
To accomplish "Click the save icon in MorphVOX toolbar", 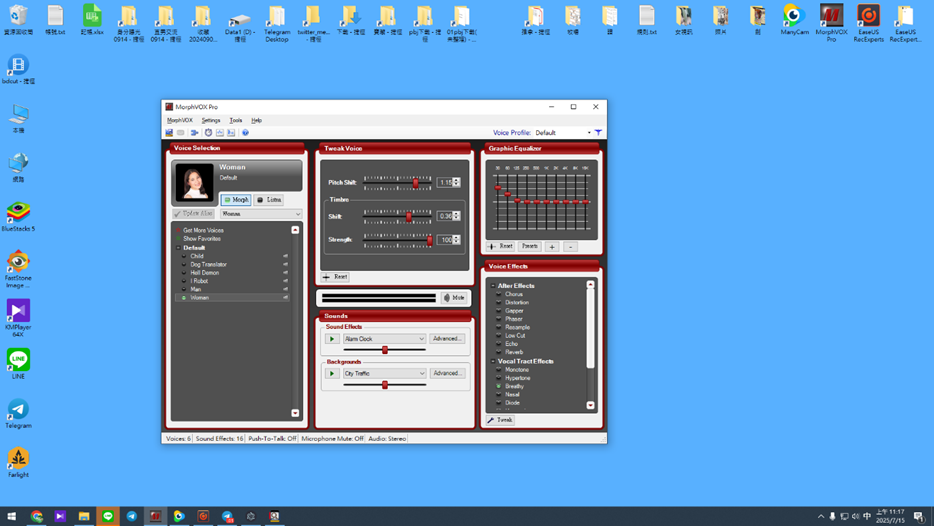I will tap(169, 133).
